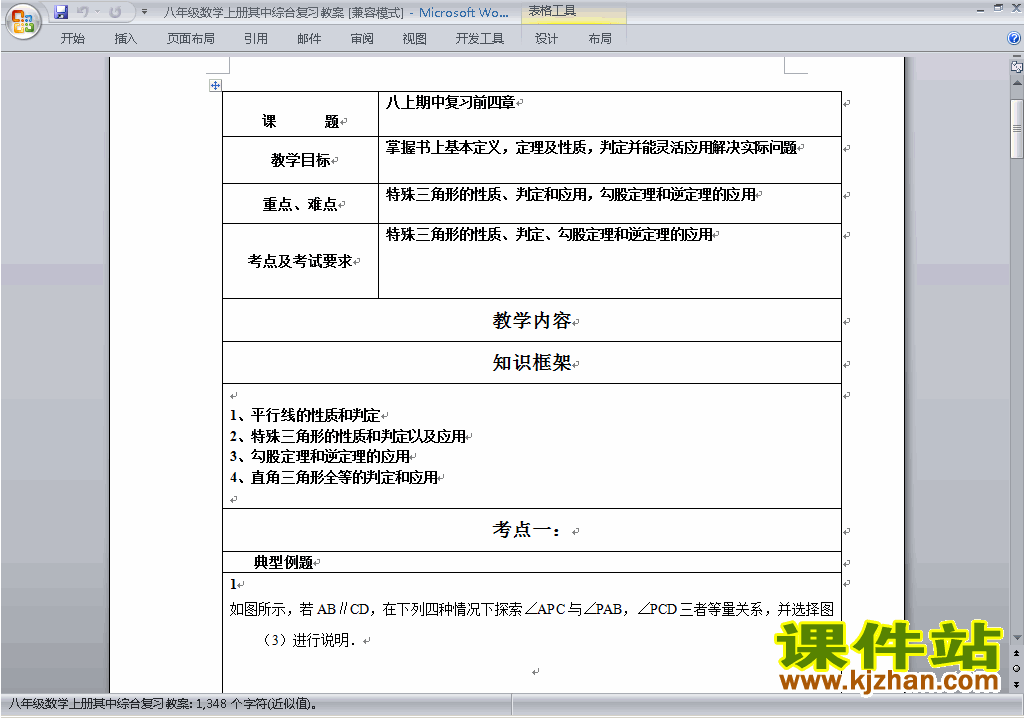Click the 知识框架 heading
The width and height of the screenshot is (1024, 718).
[x=532, y=363]
